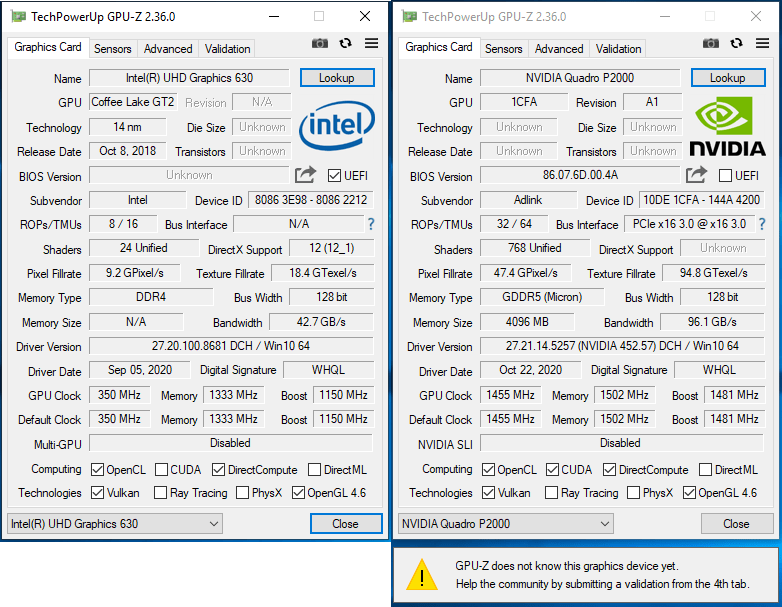
Task: Click Bus Interface question mark in Intel window
Action: click(x=371, y=224)
